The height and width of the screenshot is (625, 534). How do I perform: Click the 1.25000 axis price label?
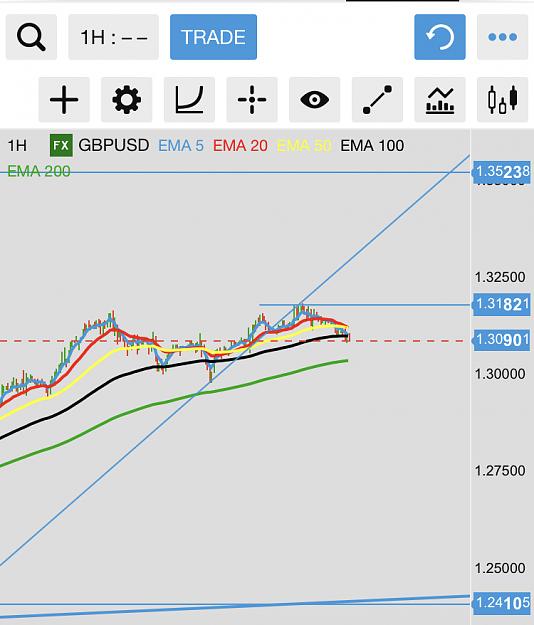tap(500, 568)
